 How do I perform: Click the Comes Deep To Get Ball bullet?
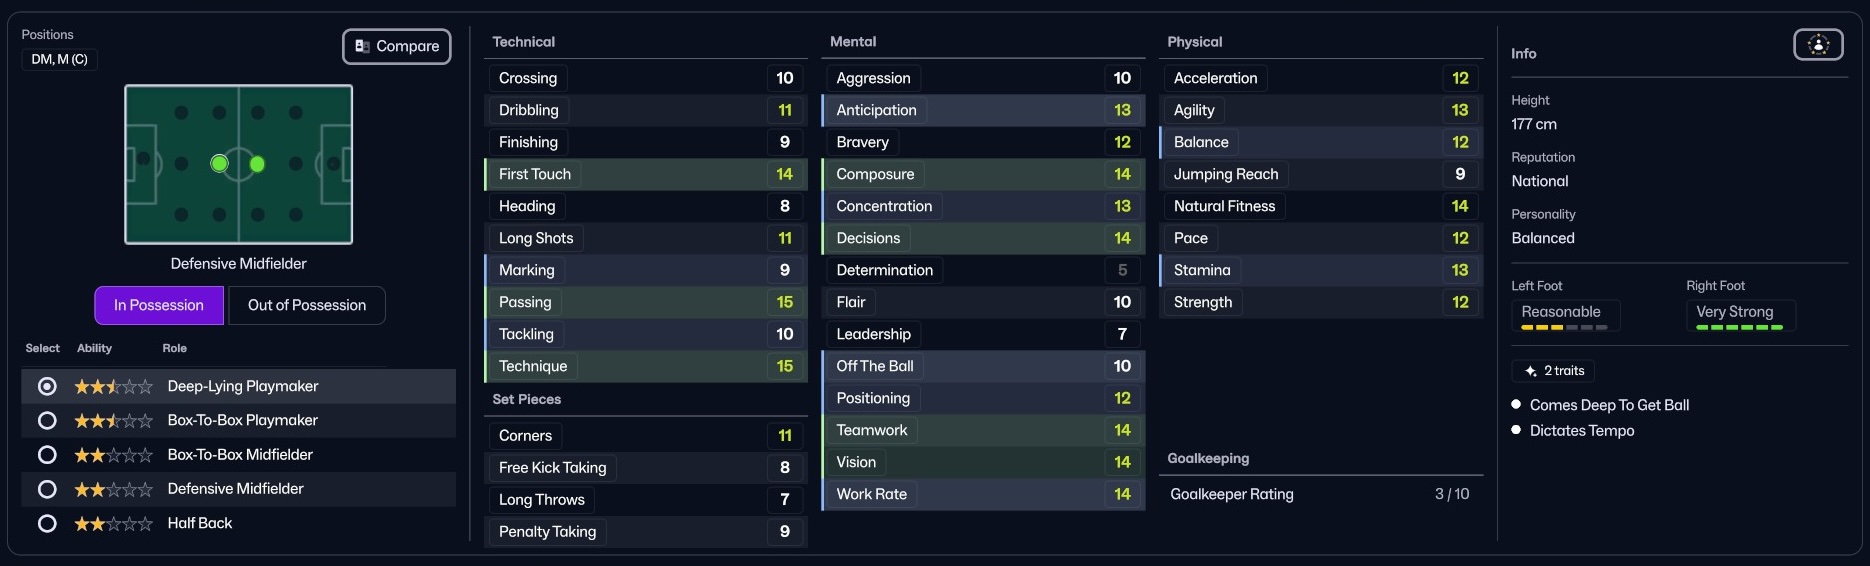point(1516,405)
